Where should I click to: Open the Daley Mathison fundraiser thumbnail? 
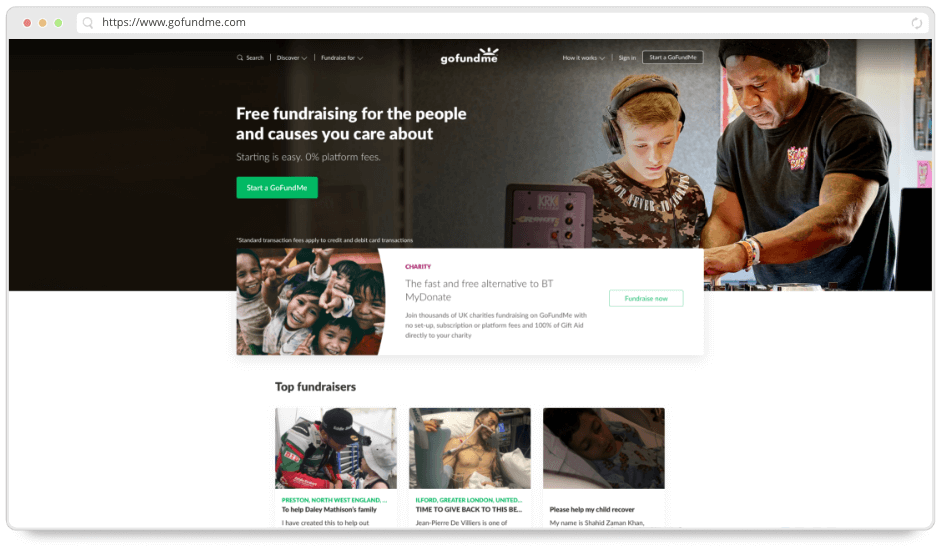tap(336, 449)
